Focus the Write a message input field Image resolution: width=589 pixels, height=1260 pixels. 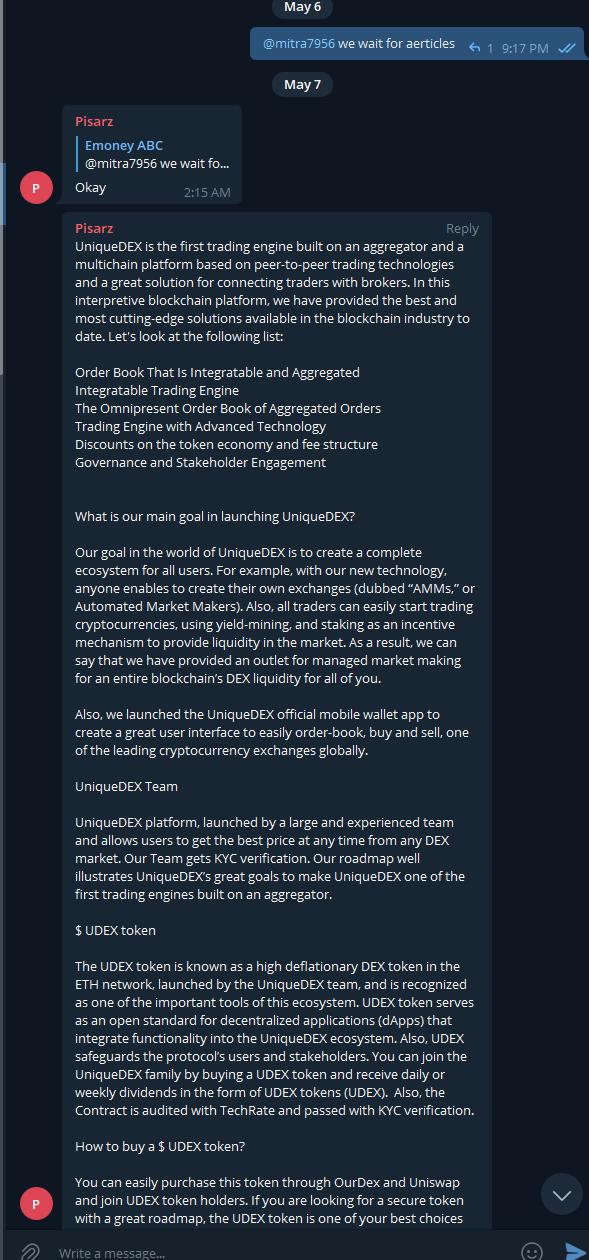tap(280, 1252)
